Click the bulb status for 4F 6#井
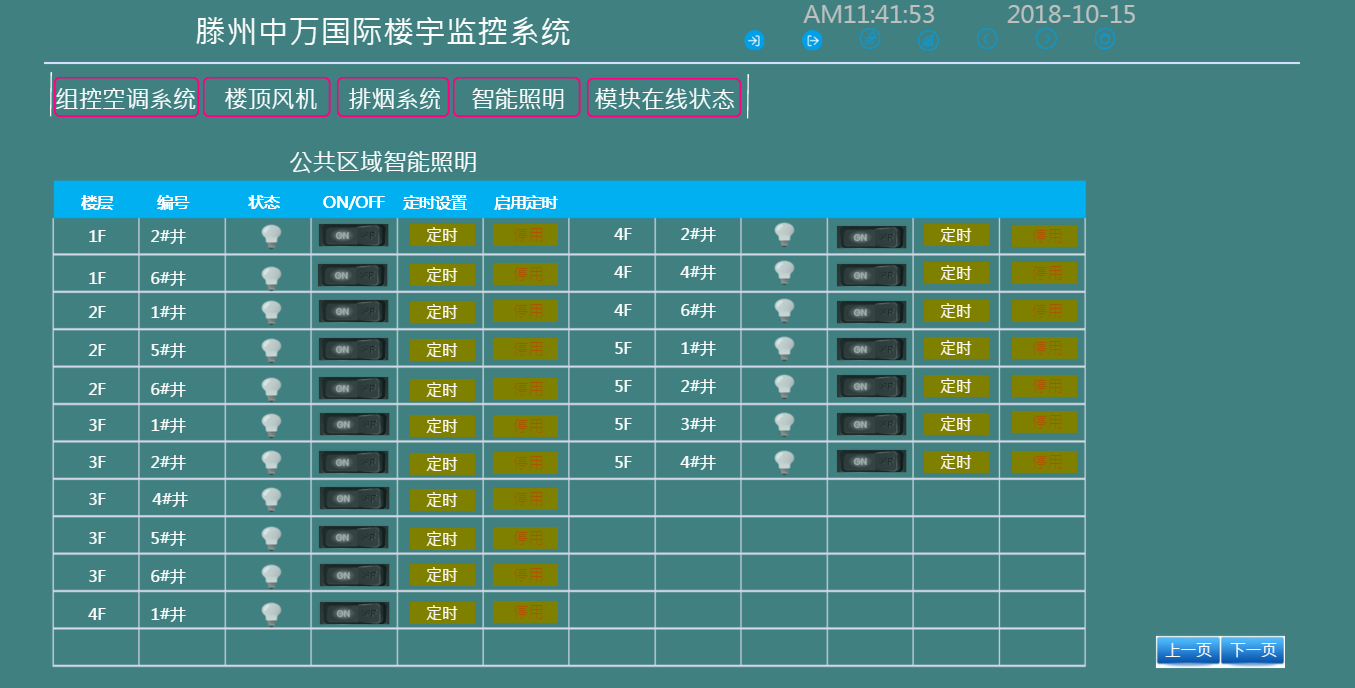 pos(785,310)
